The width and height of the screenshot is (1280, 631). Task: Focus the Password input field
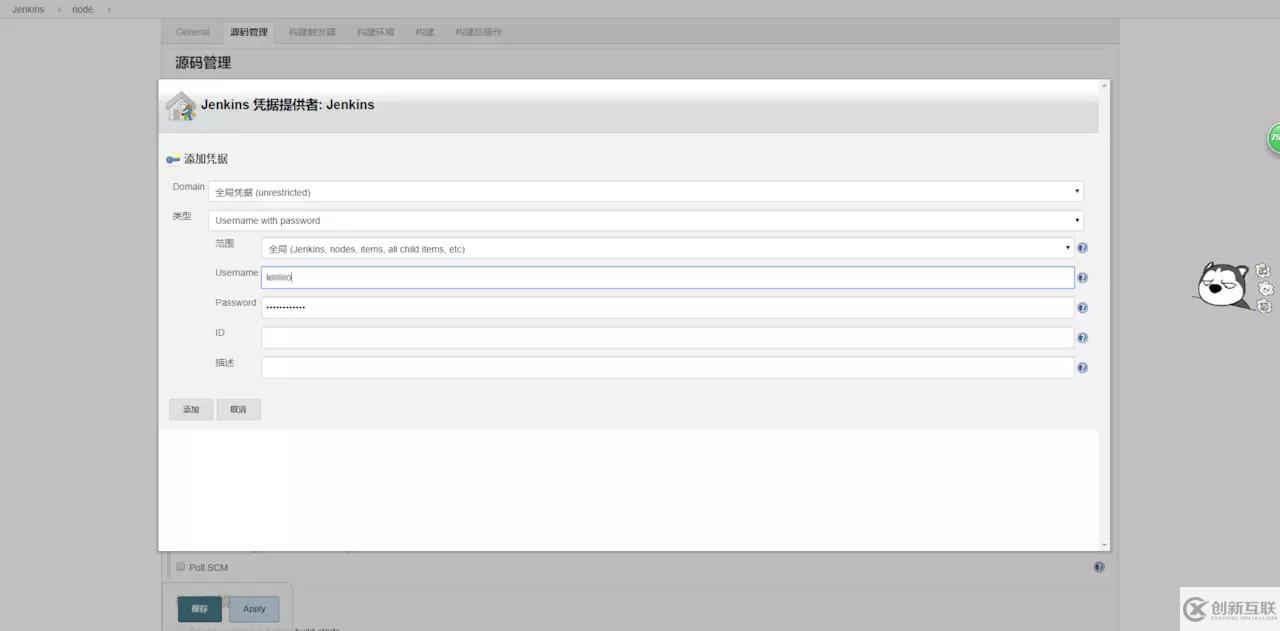[668, 307]
